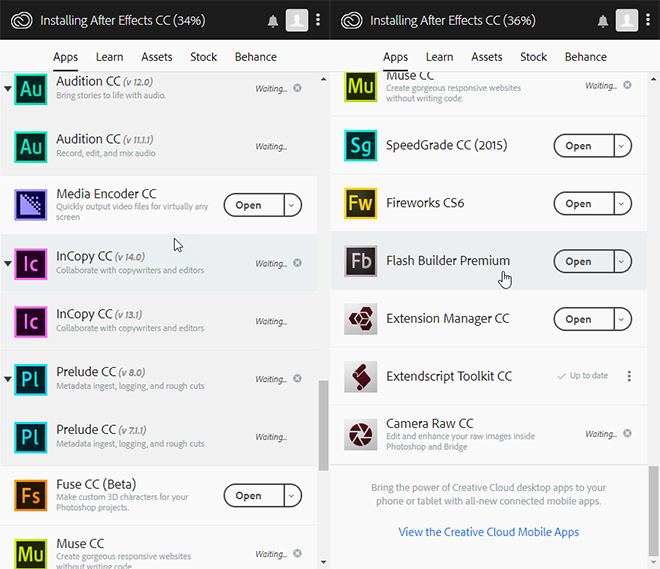660x569 pixels.
Task: Click the Extension Manager CC app icon
Action: (x=360, y=320)
